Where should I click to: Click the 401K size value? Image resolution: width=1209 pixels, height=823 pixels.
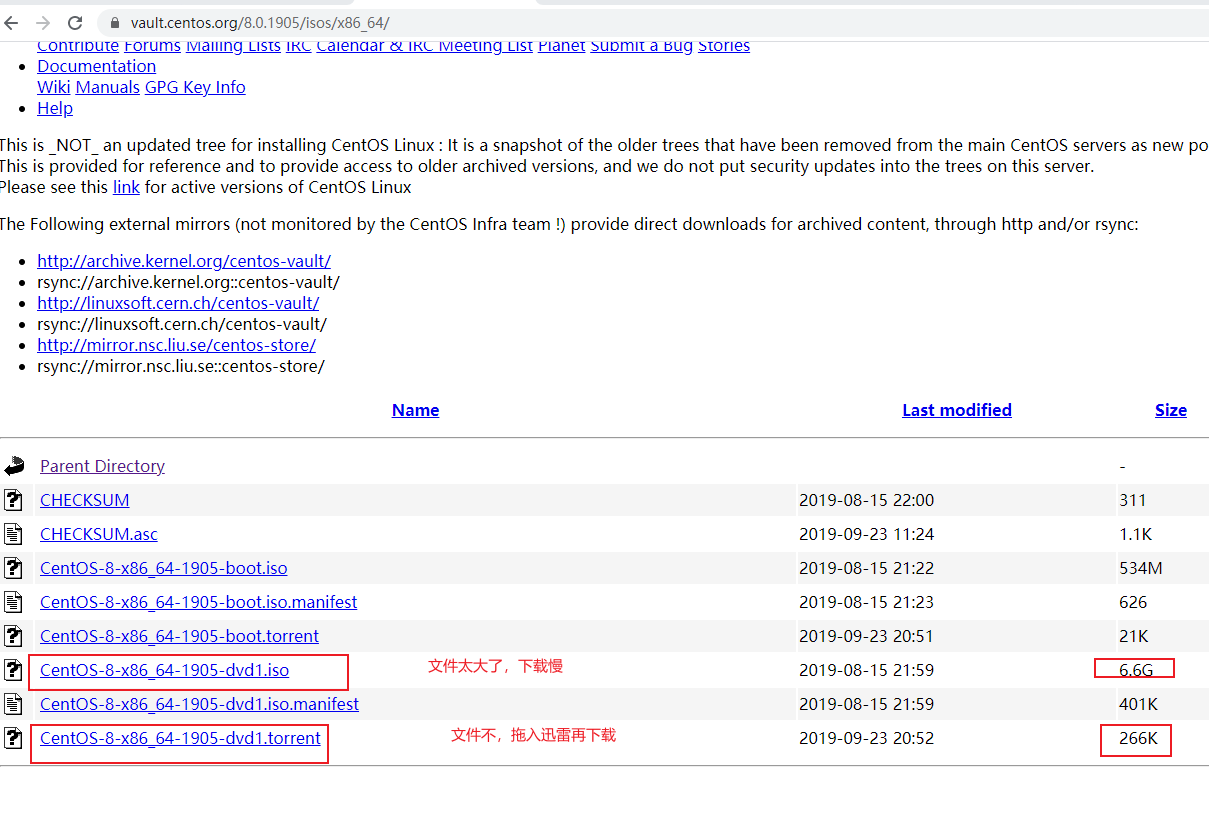click(x=1138, y=704)
